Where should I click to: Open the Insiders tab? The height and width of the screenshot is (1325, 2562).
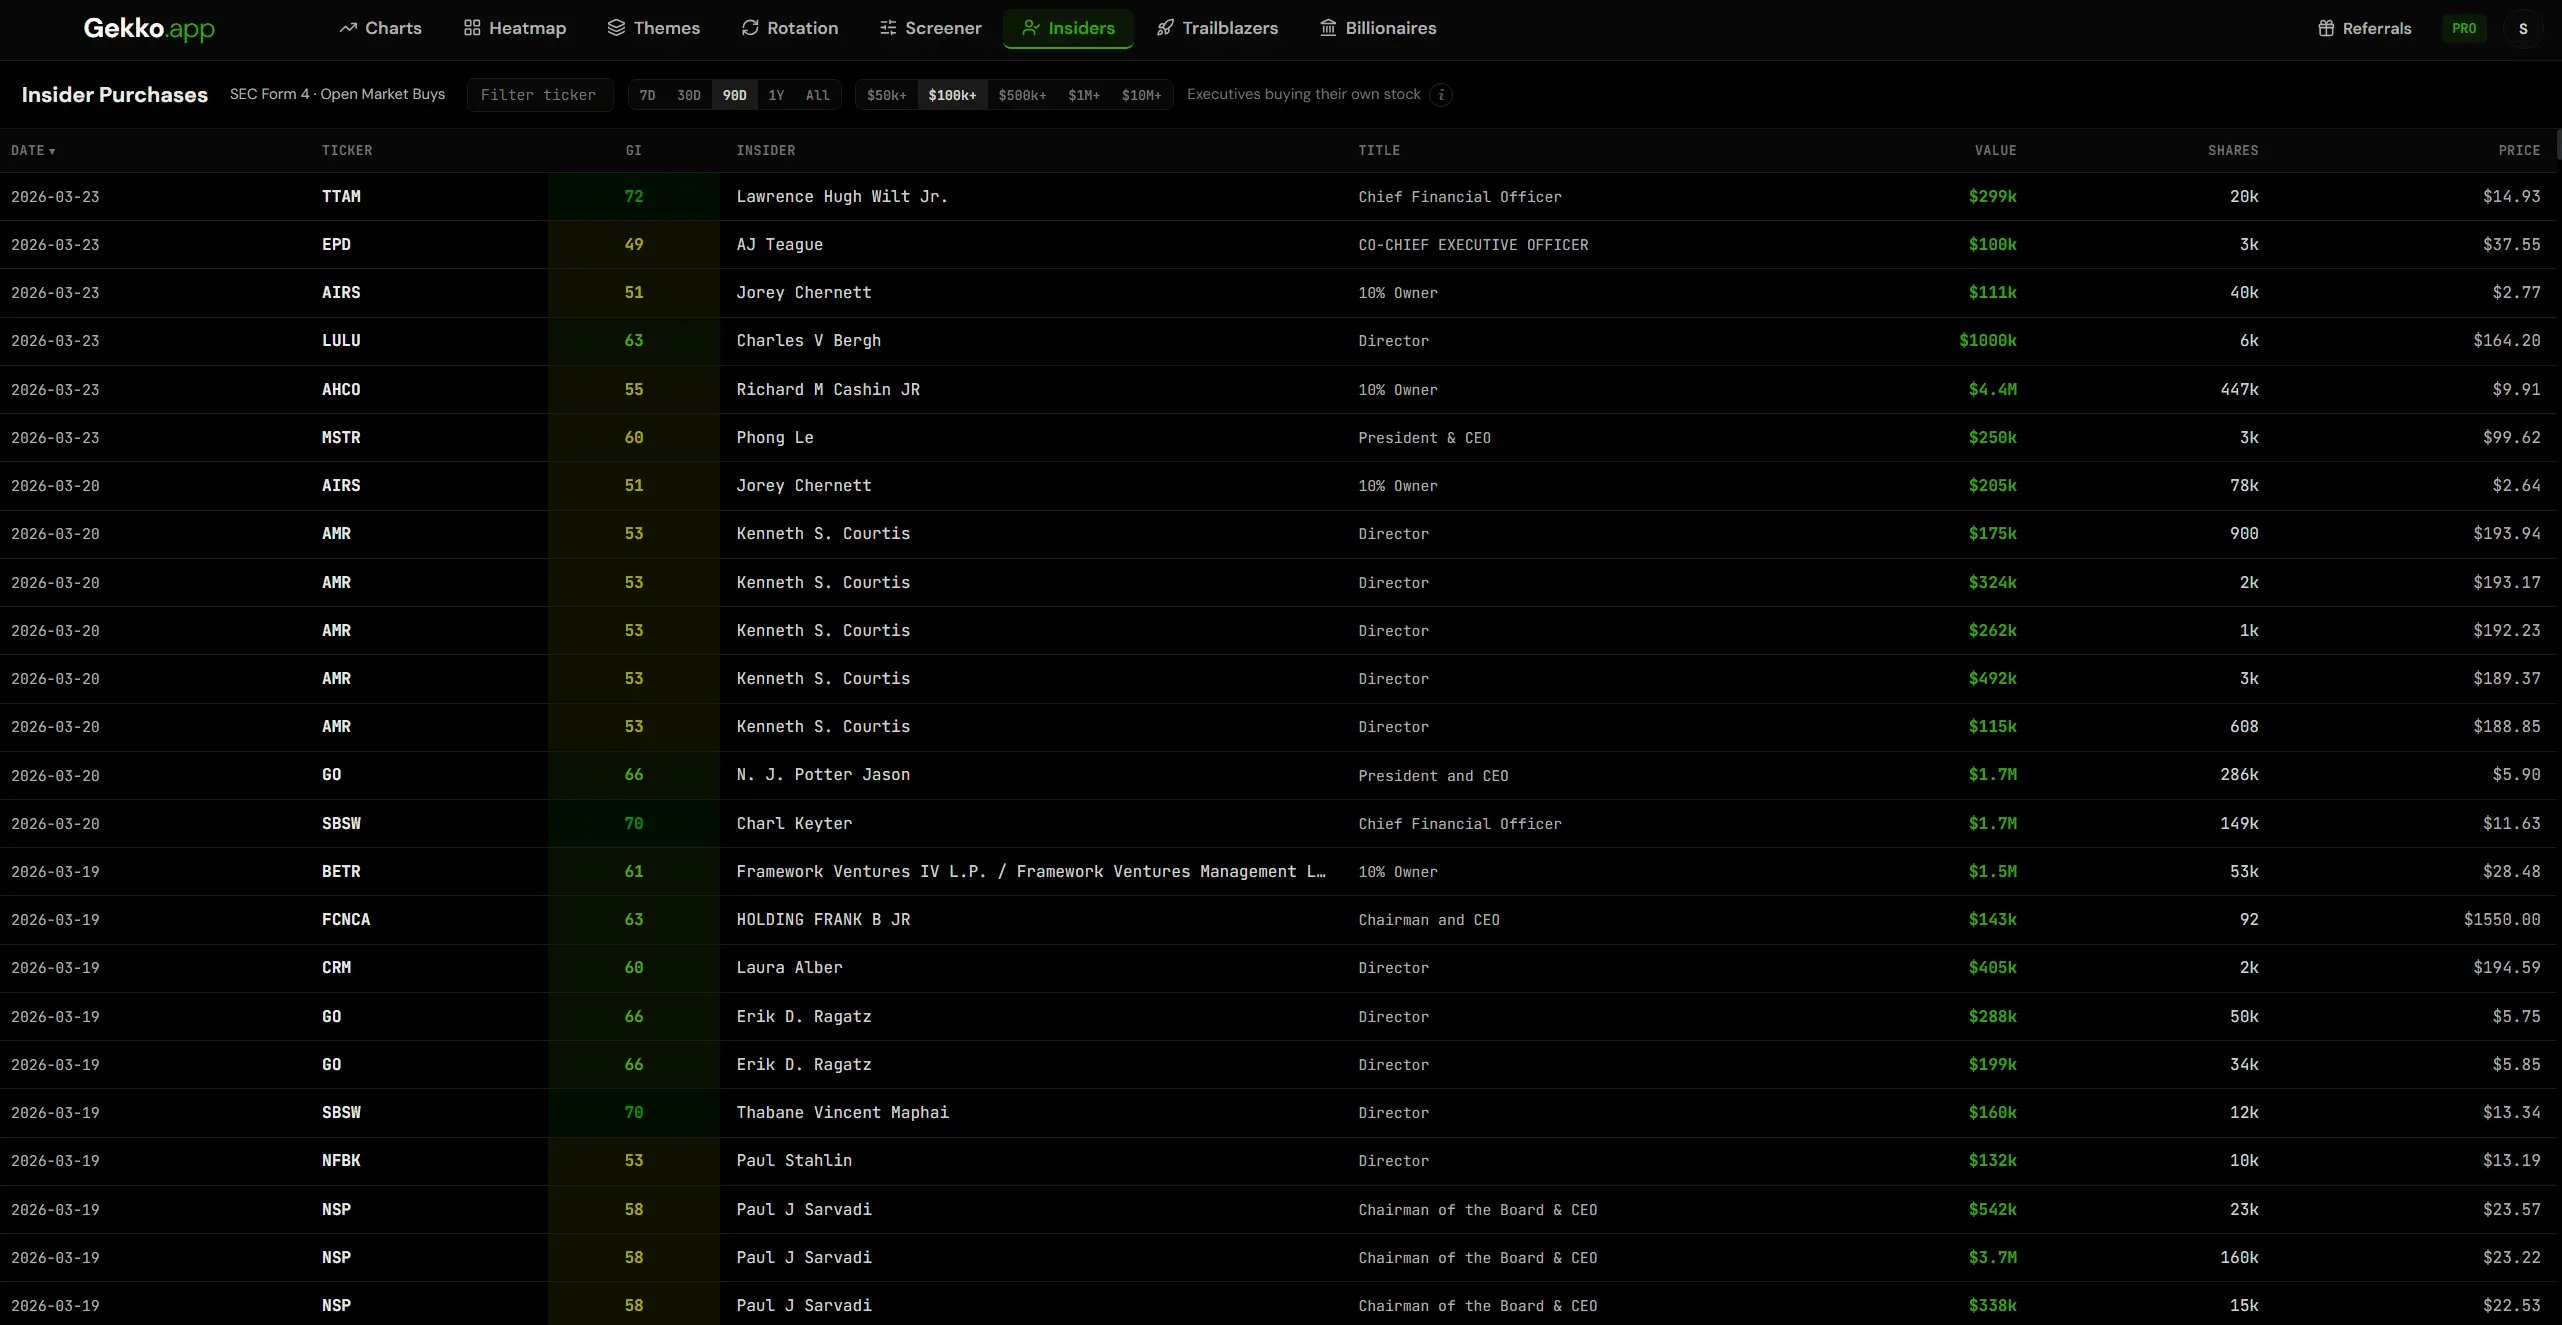(1067, 28)
